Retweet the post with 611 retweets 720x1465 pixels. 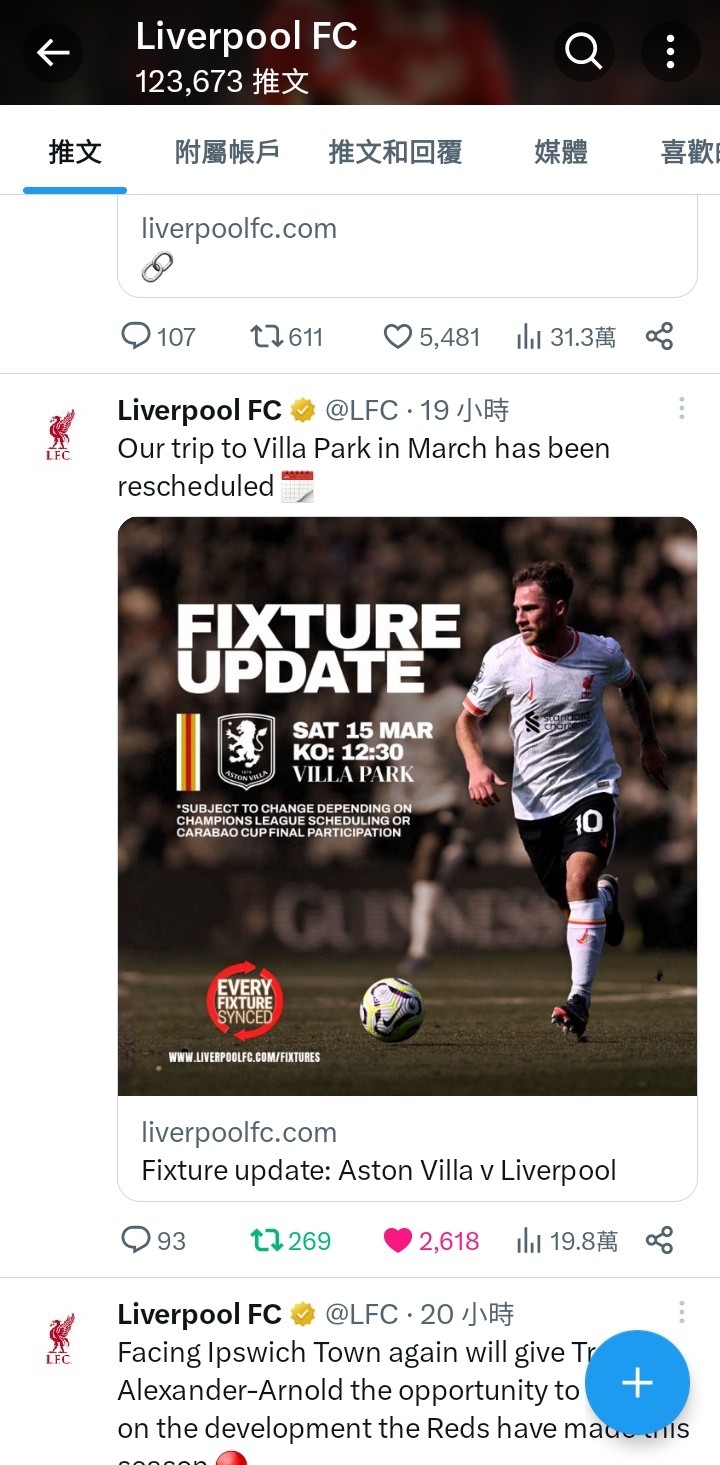(x=287, y=337)
